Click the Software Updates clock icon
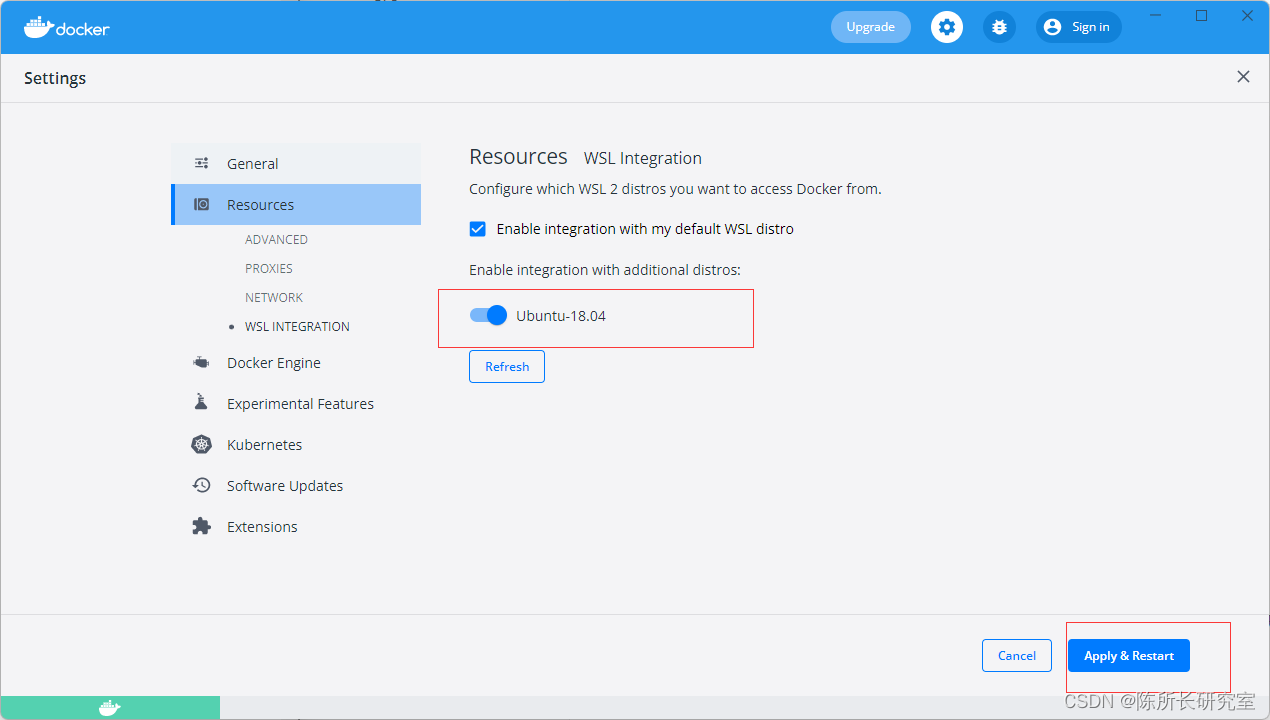The width and height of the screenshot is (1270, 720). tap(202, 485)
